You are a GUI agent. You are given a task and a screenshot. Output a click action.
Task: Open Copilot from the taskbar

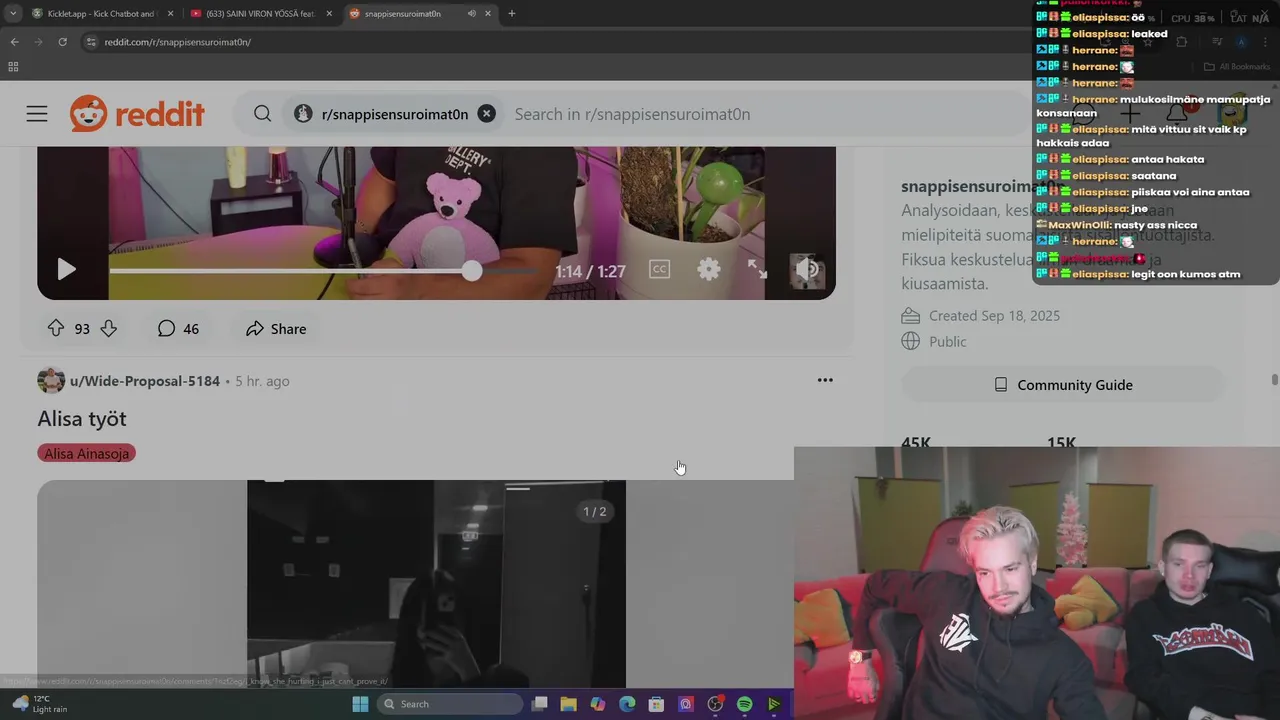point(598,704)
